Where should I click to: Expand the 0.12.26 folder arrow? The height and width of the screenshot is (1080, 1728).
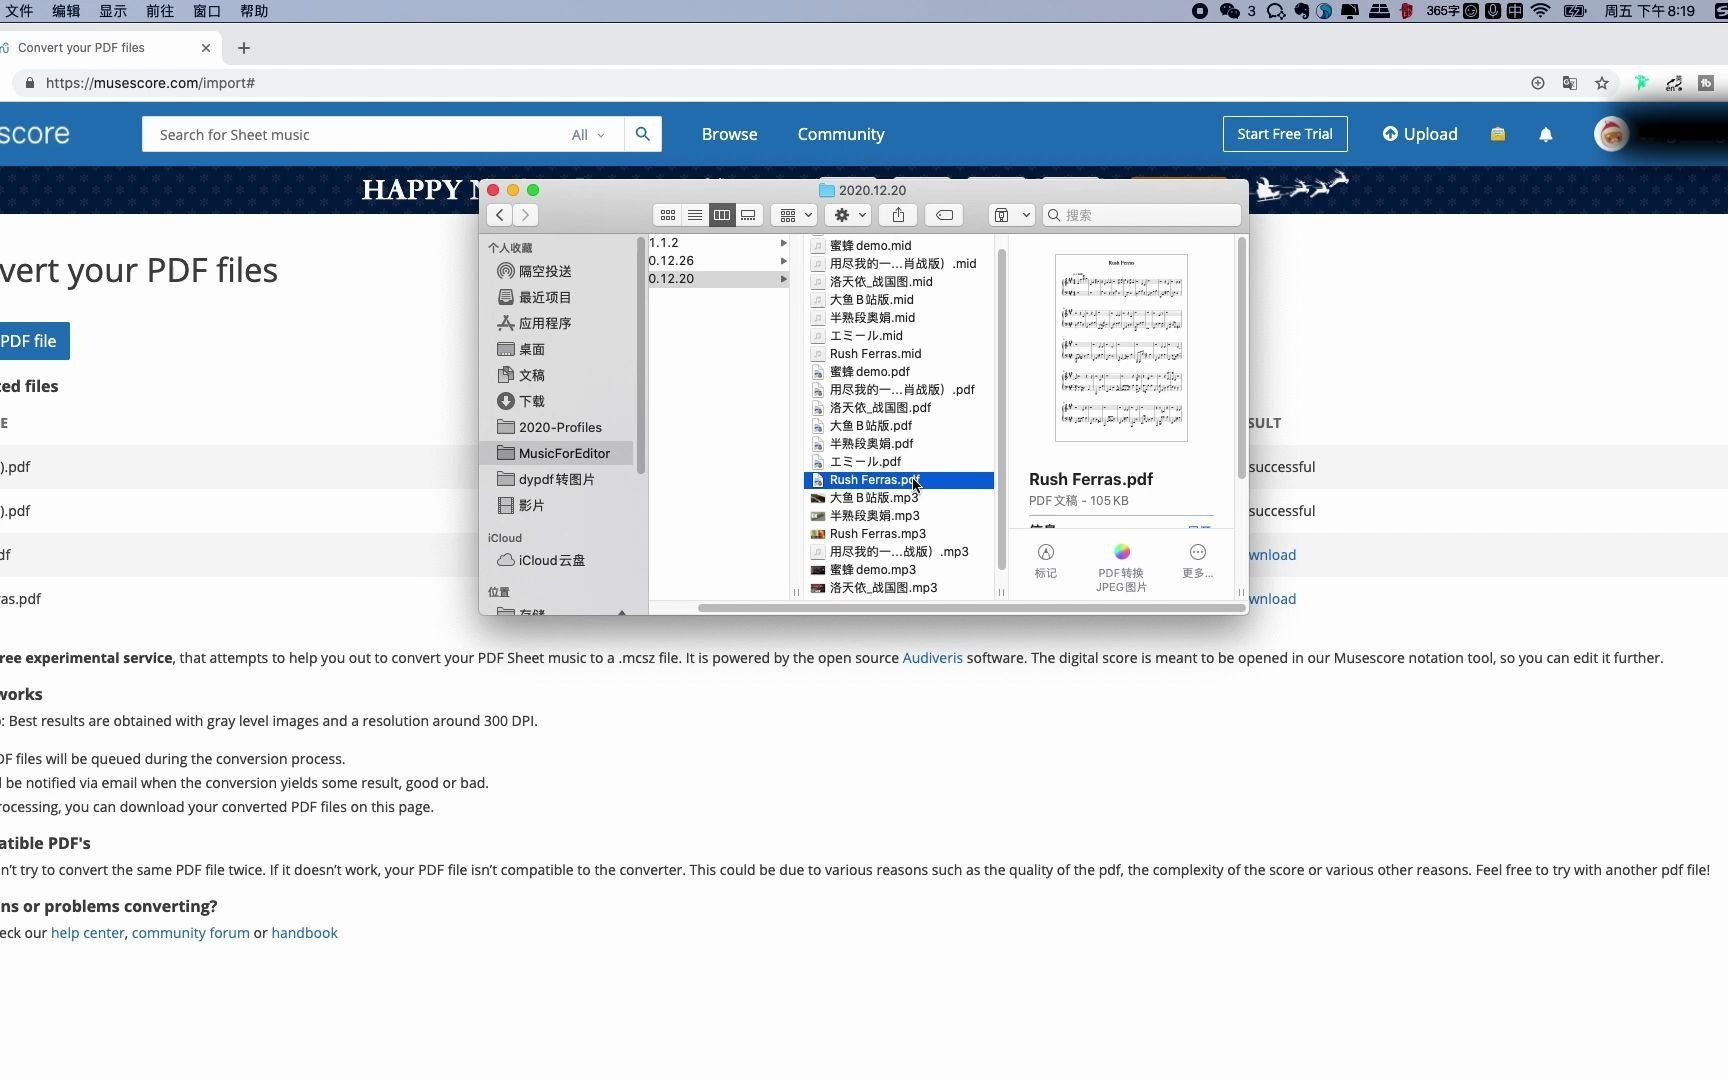[x=783, y=261]
